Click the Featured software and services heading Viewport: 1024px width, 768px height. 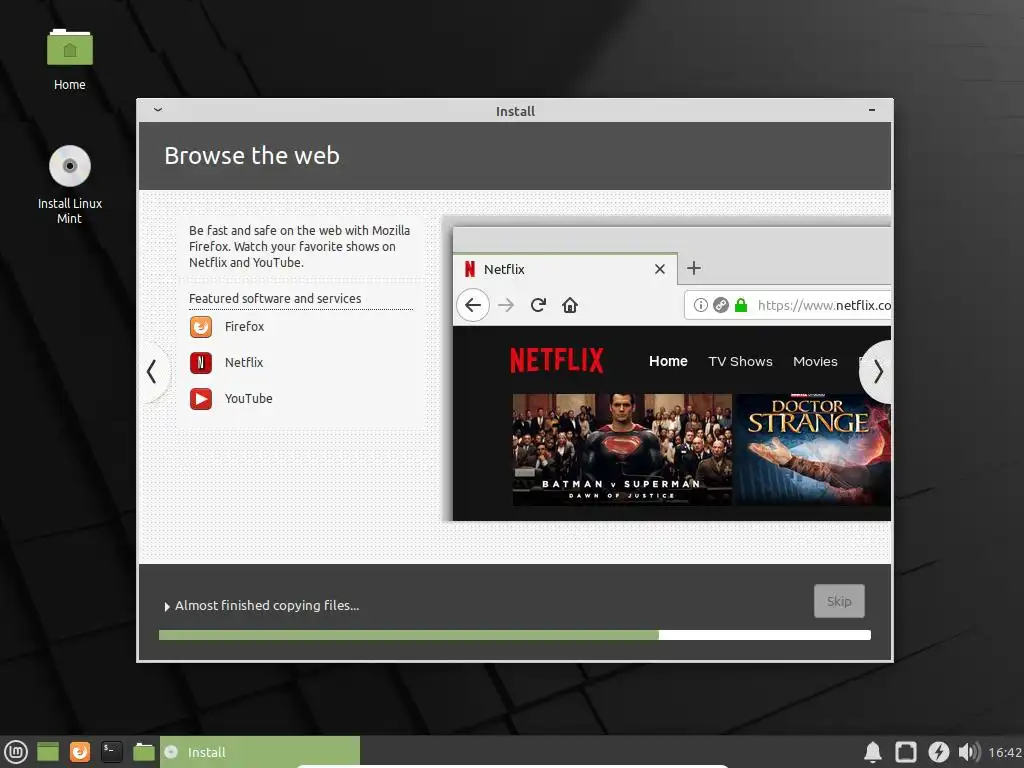[275, 298]
